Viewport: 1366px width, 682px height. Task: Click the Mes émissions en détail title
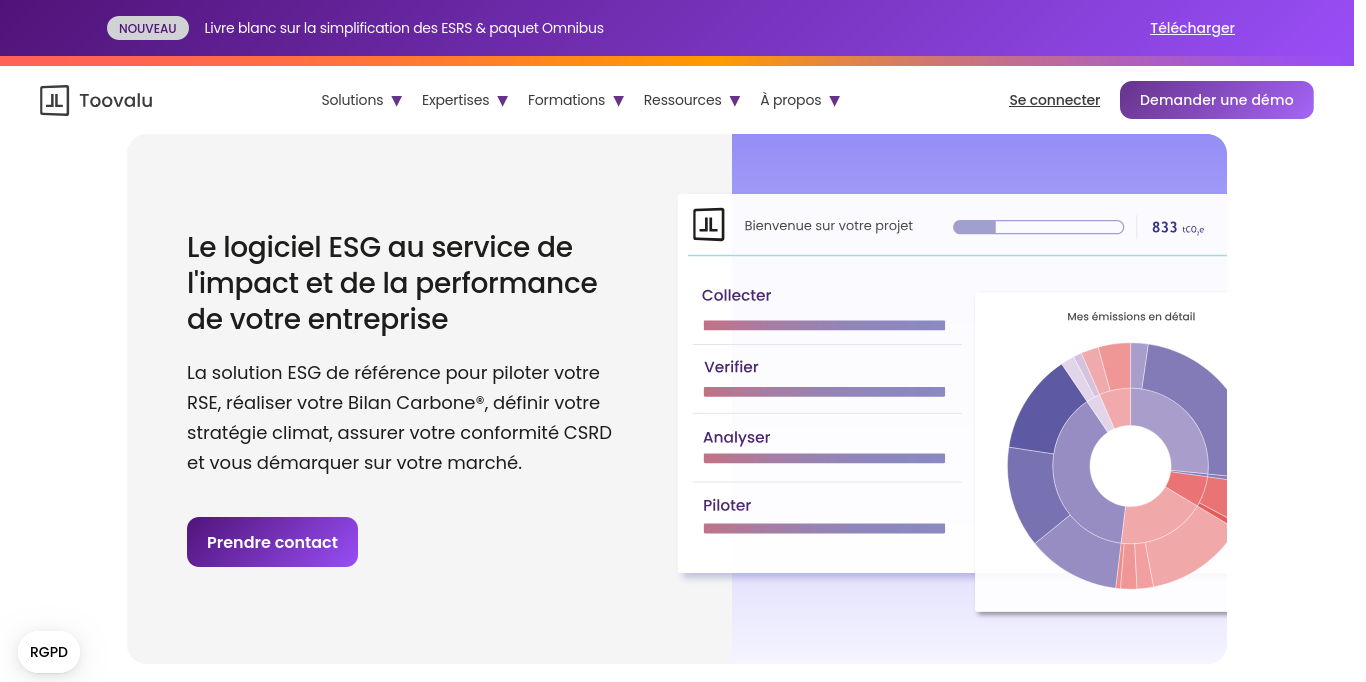1131,317
